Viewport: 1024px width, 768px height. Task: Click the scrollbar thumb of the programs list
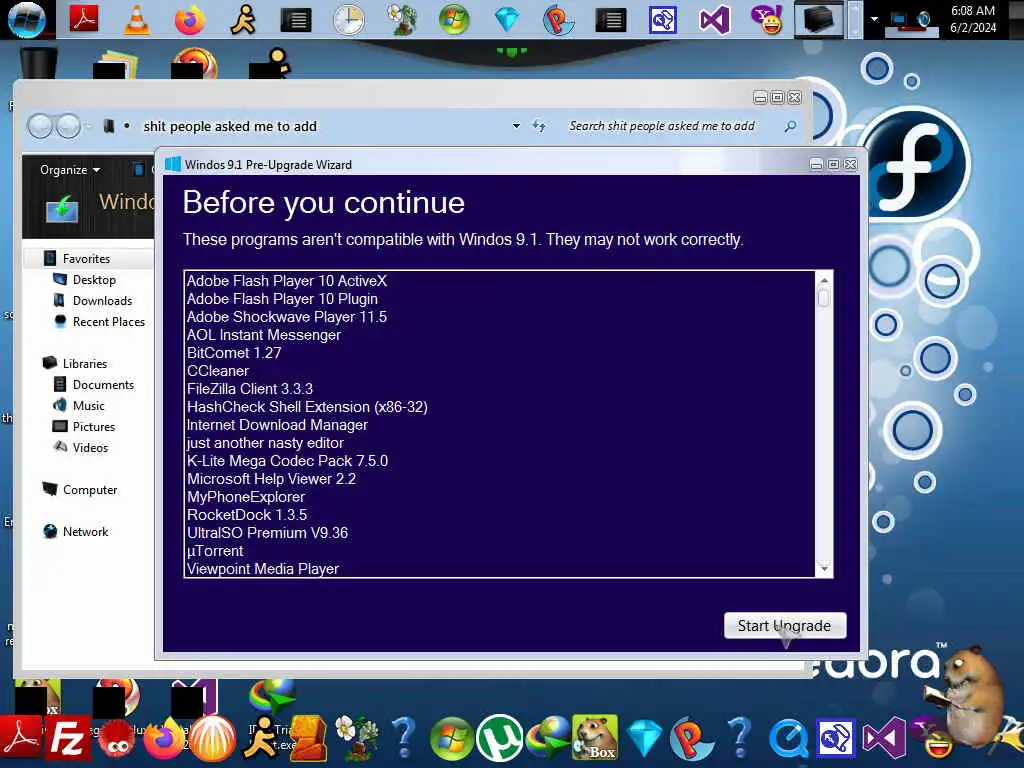click(x=824, y=297)
